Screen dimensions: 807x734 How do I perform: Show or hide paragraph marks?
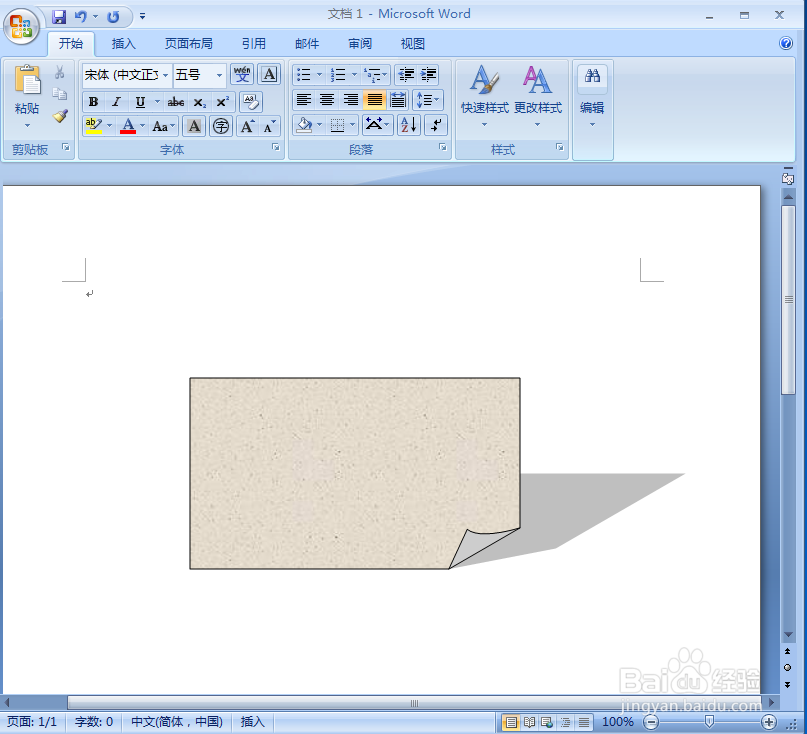point(436,125)
